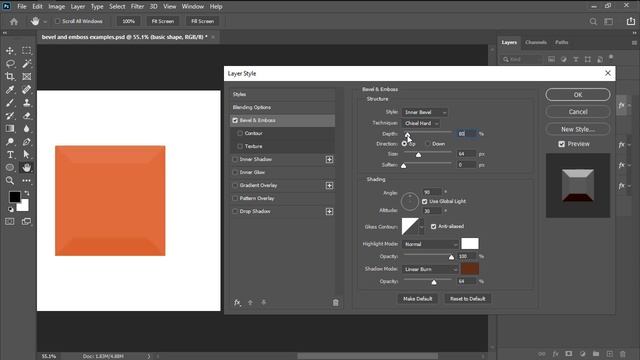Viewport: 640px width, 360px height.
Task: Click the white Highlight color swatch
Action: point(470,244)
